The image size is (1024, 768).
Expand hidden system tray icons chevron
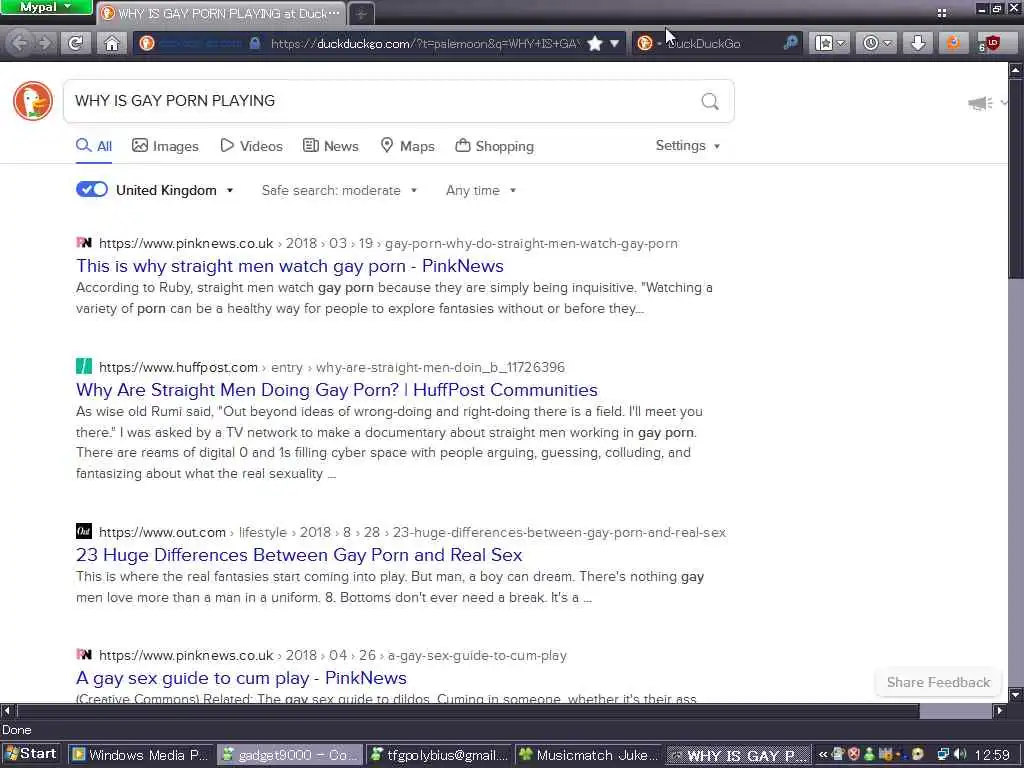[x=823, y=755]
